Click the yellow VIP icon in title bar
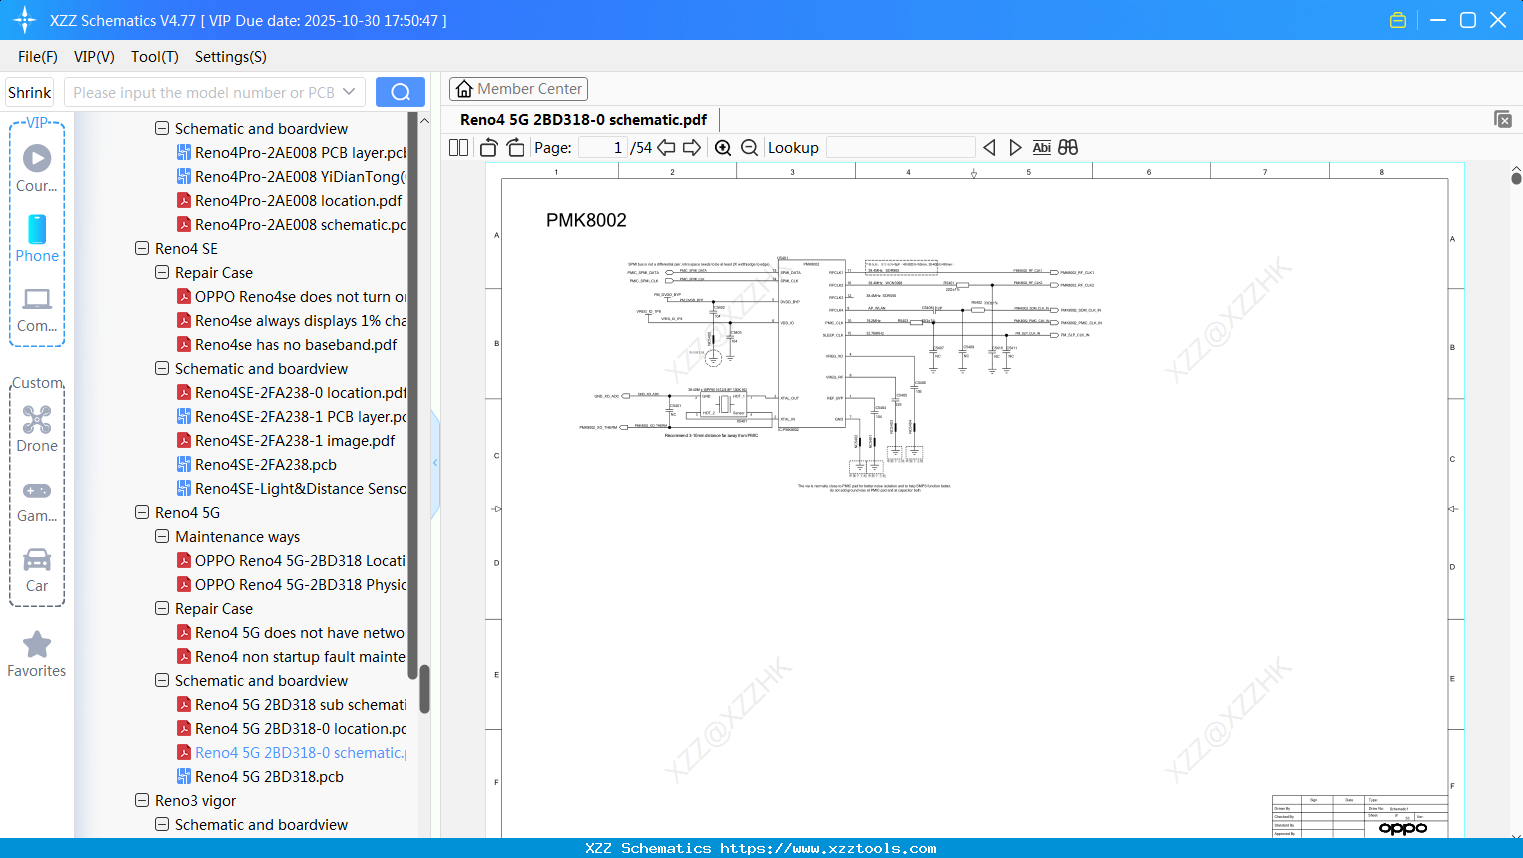This screenshot has height=858, width=1523. pyautogui.click(x=1398, y=20)
